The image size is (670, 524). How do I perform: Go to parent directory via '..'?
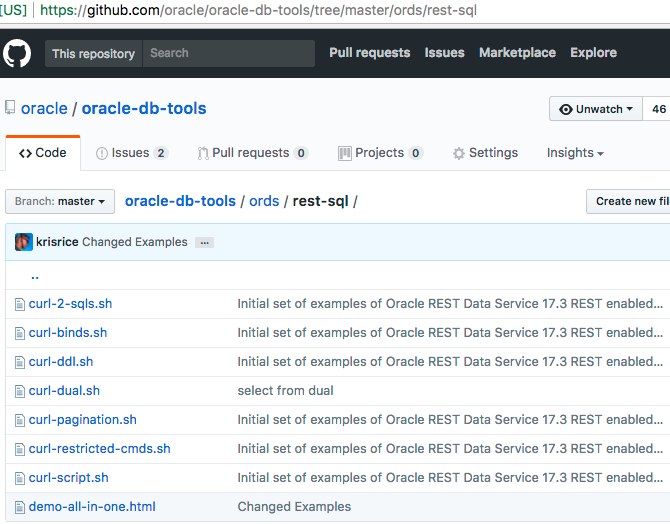(x=35, y=276)
